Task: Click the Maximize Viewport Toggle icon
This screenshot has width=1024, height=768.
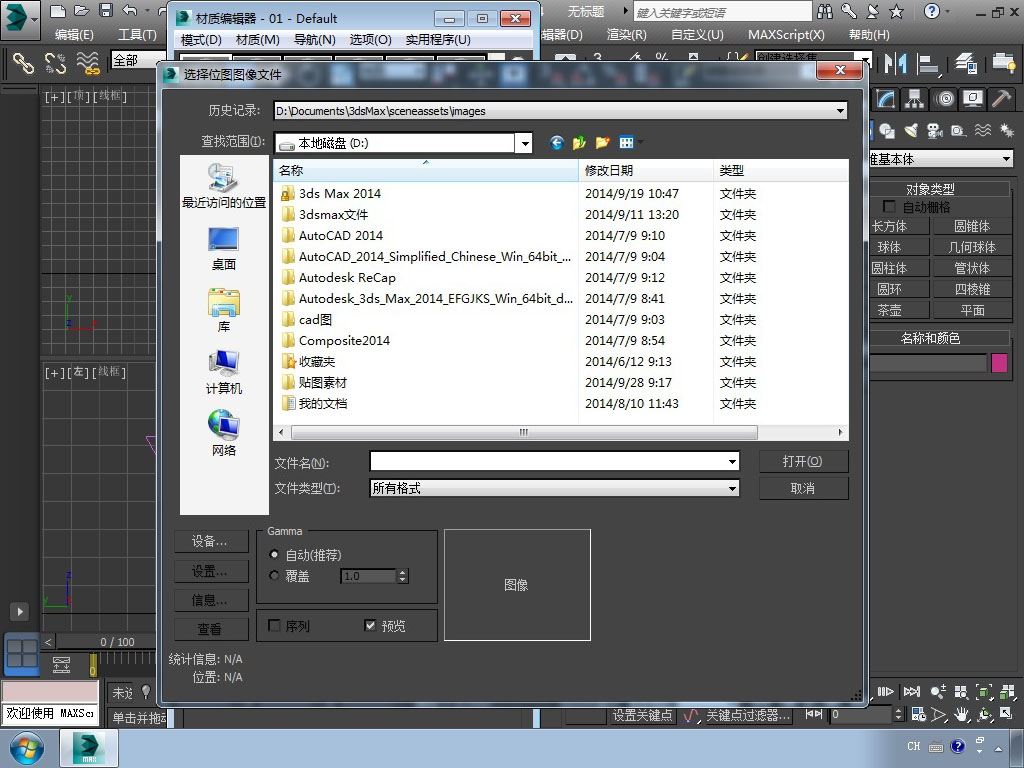Action: (1006, 714)
